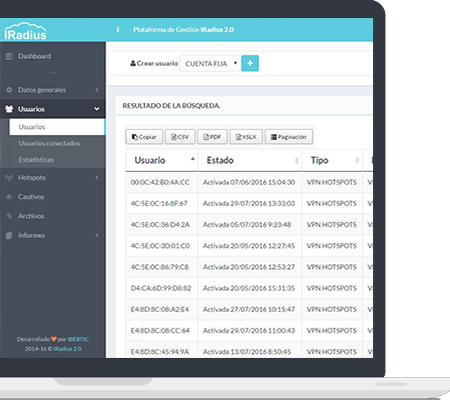Sort table by Usuario column arrow
This screenshot has height=400, width=450.
(x=192, y=159)
